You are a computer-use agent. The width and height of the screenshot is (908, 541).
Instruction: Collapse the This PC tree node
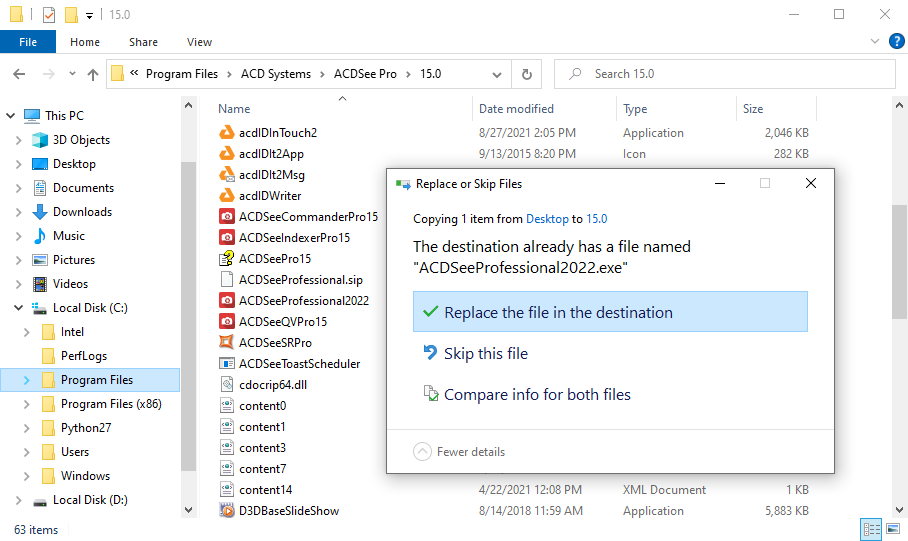pos(10,116)
